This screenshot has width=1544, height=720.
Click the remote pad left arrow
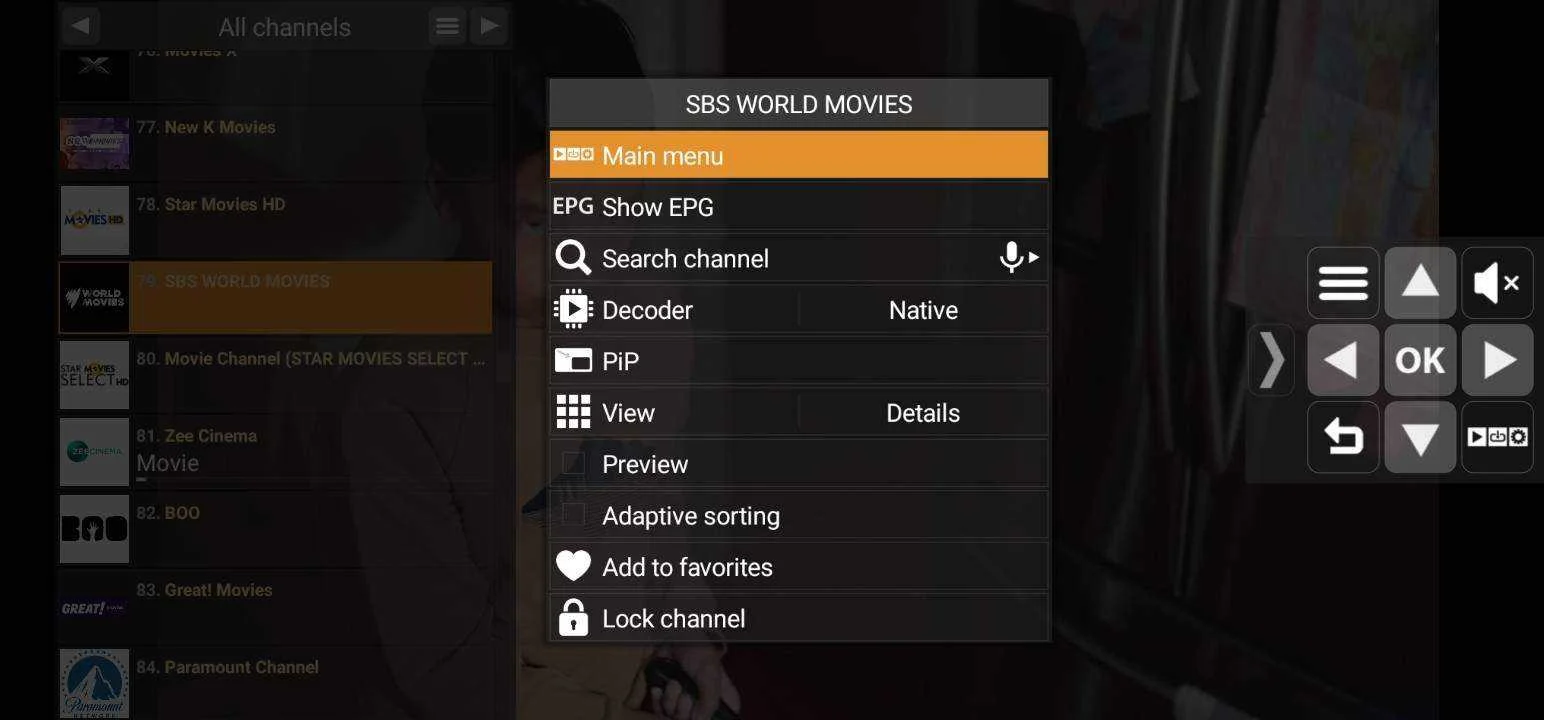(1343, 360)
